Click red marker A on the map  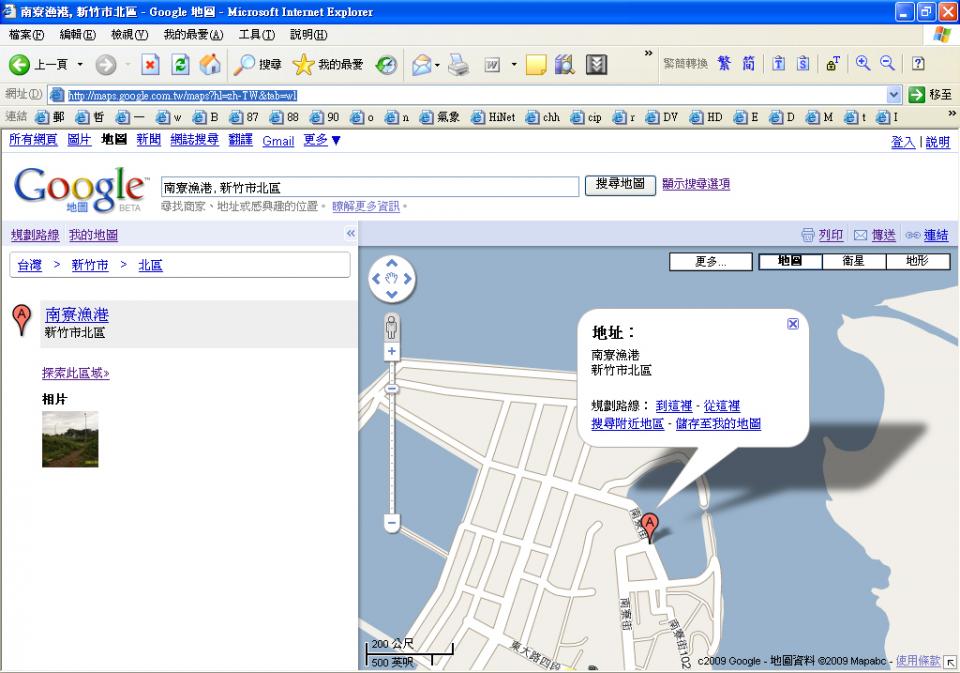point(650,525)
